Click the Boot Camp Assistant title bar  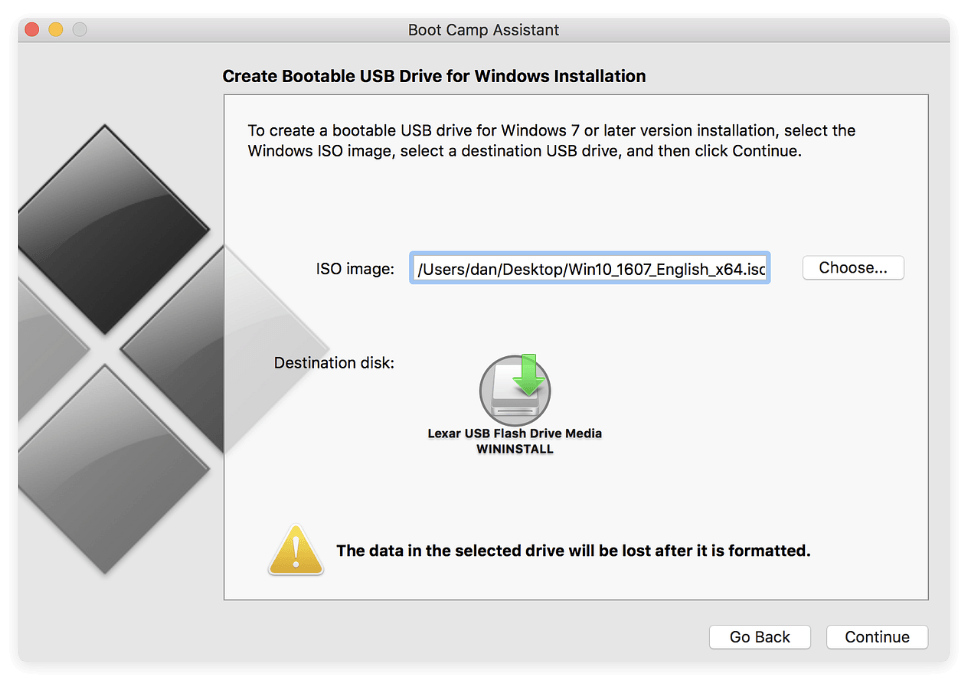tap(484, 30)
